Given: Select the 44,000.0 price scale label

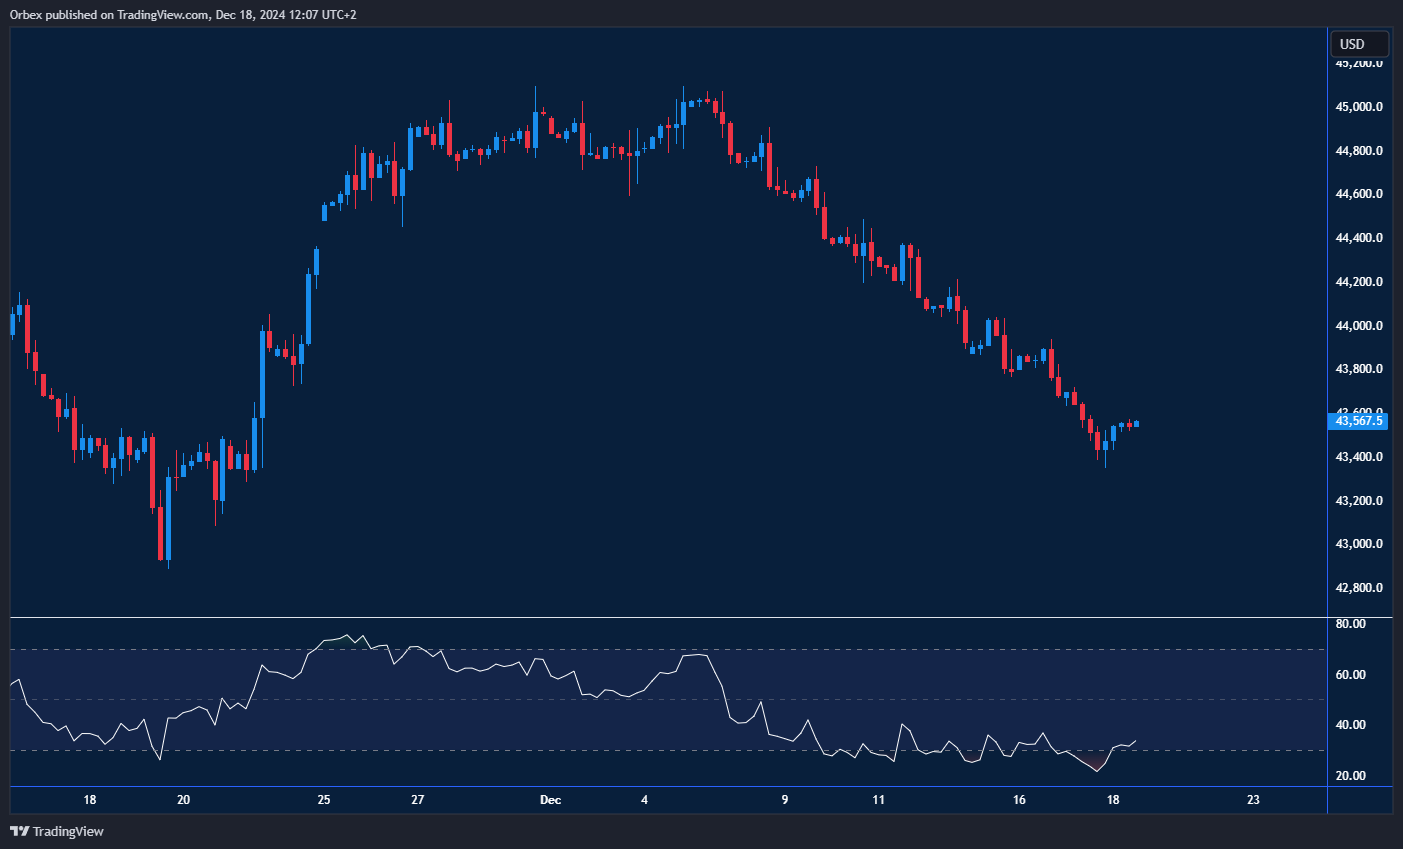Looking at the screenshot, I should click(1359, 326).
